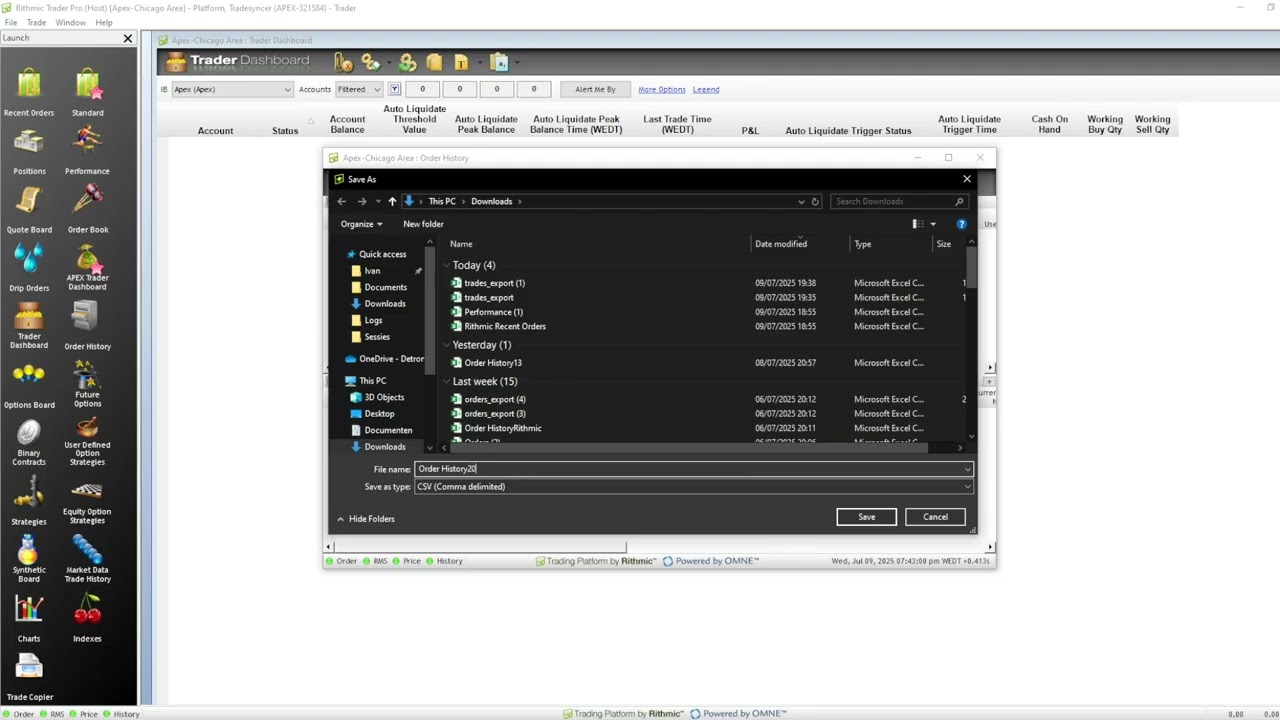Open the Window menu
Viewport: 1280px width, 720px height.
[x=70, y=22]
